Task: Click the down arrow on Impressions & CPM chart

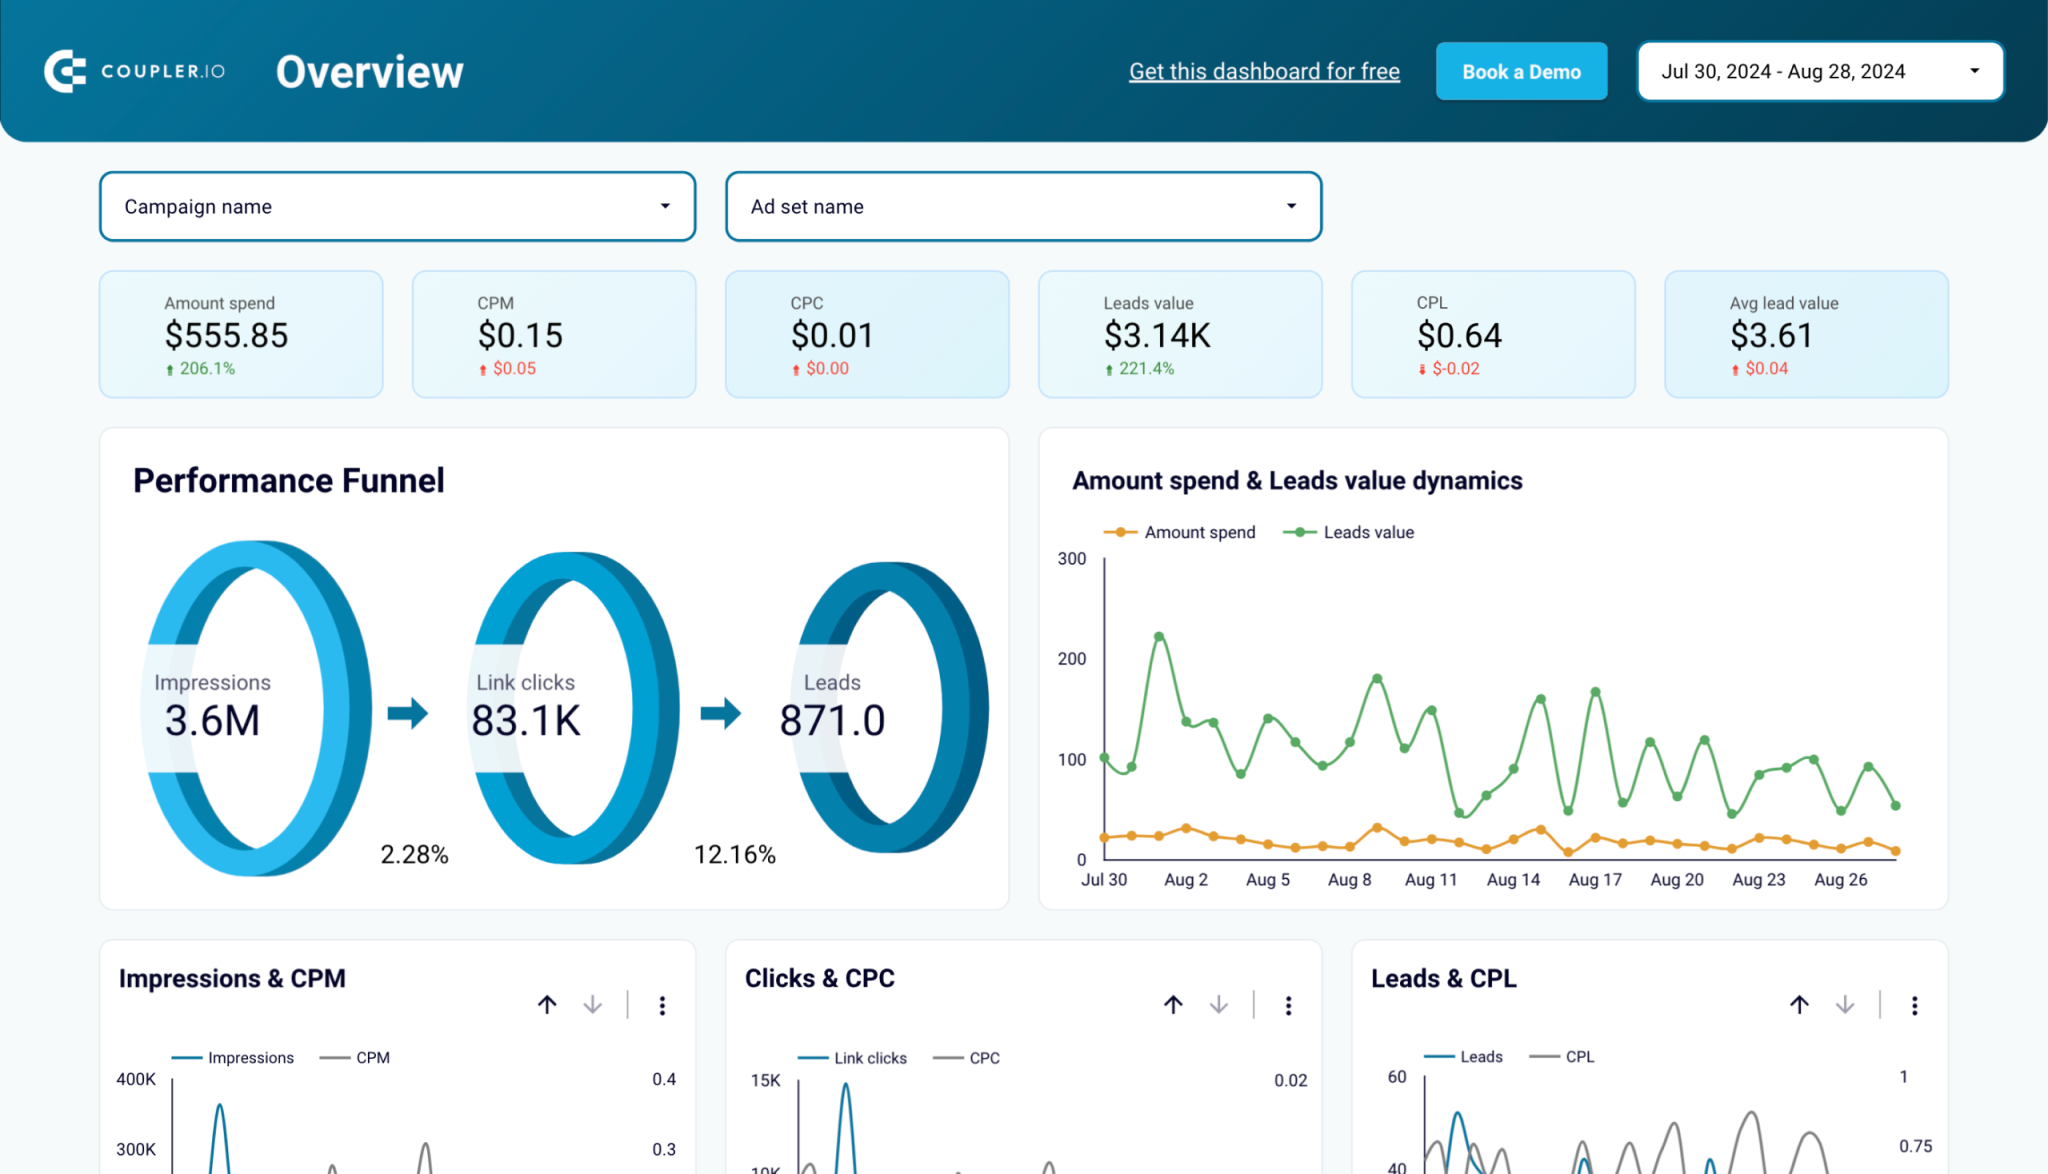Action: tap(592, 1005)
